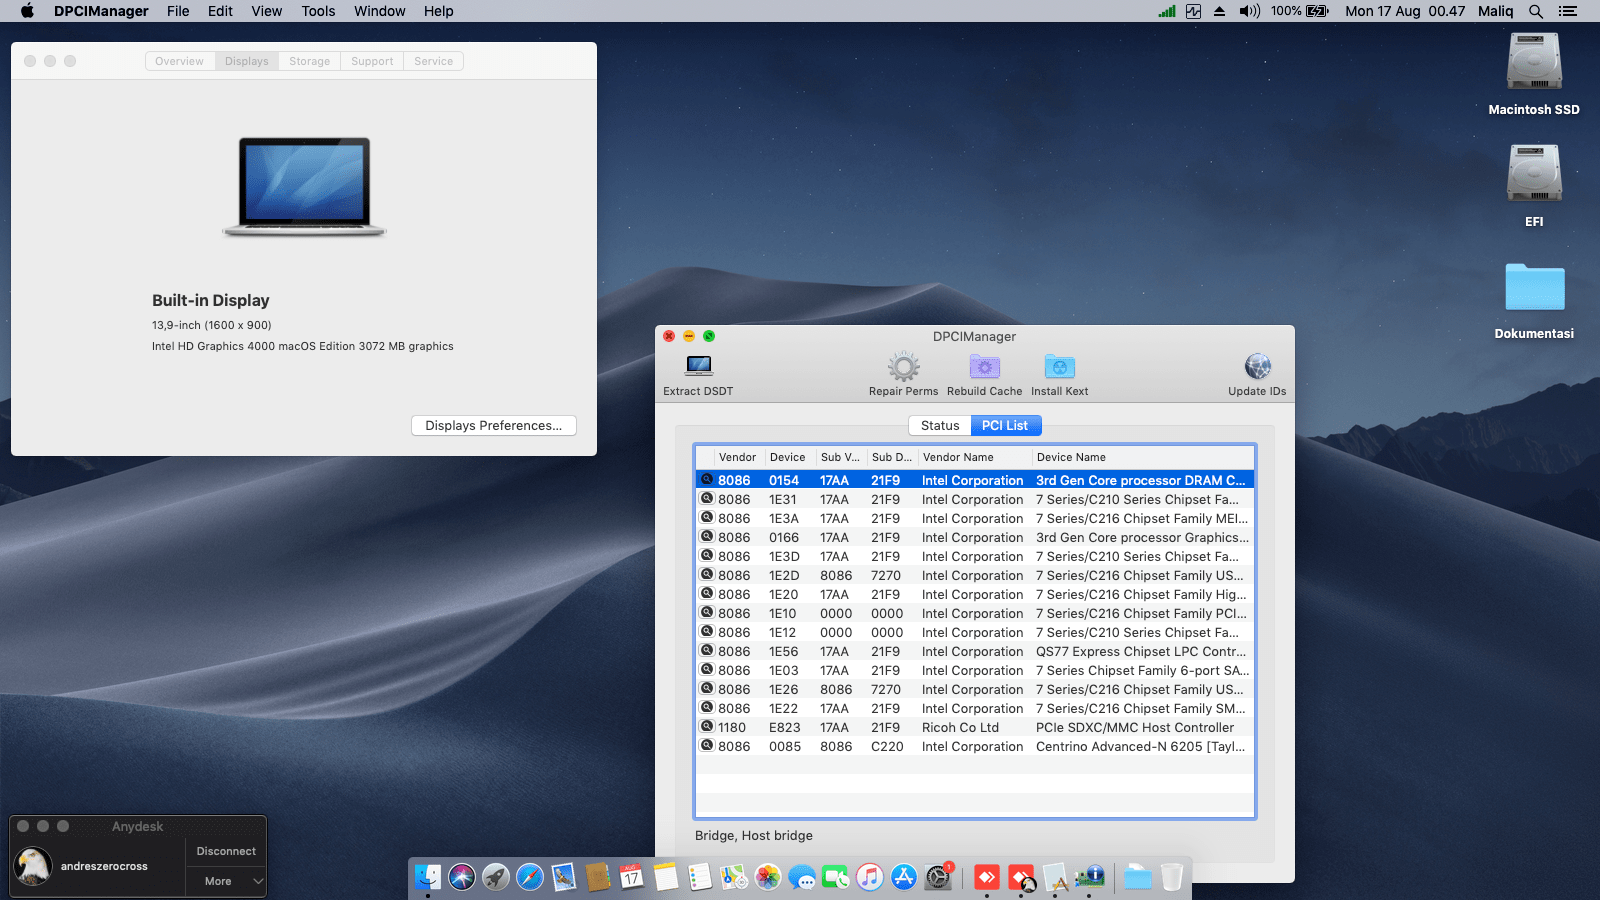Open System Preferences in the Dock
The image size is (1600, 900).
click(938, 877)
